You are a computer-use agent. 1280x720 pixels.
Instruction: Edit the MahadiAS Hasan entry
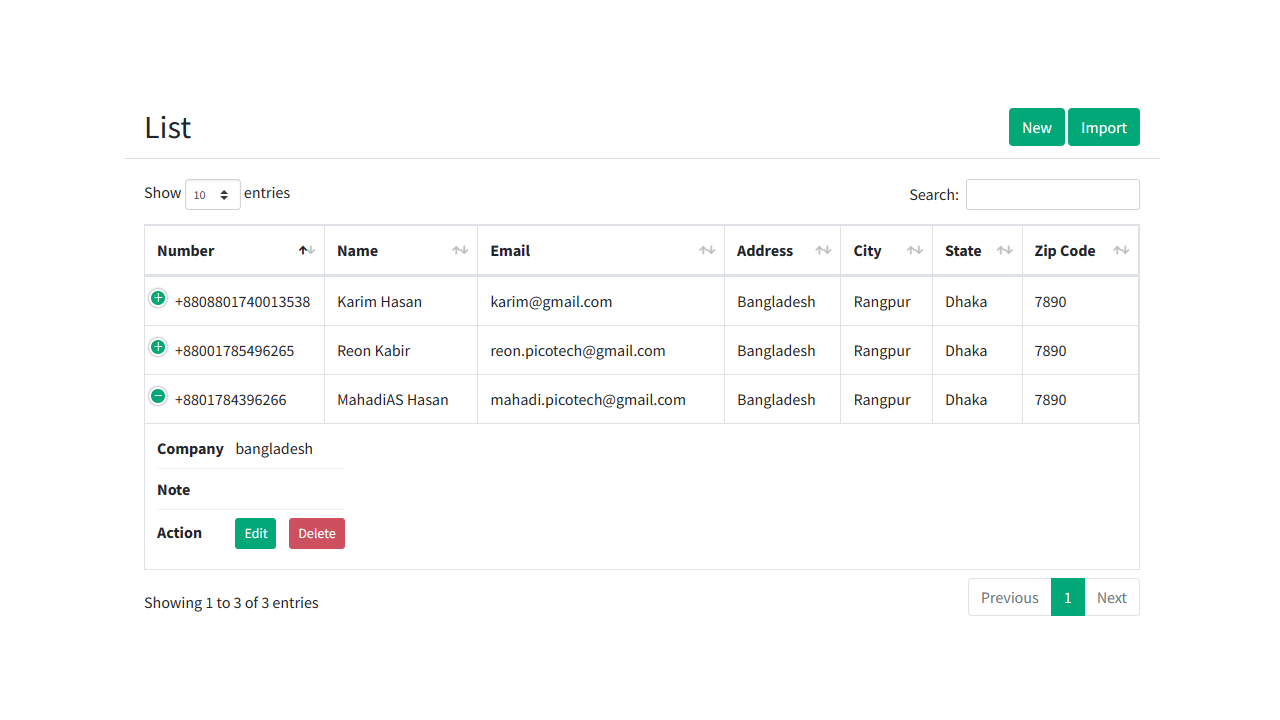point(255,533)
